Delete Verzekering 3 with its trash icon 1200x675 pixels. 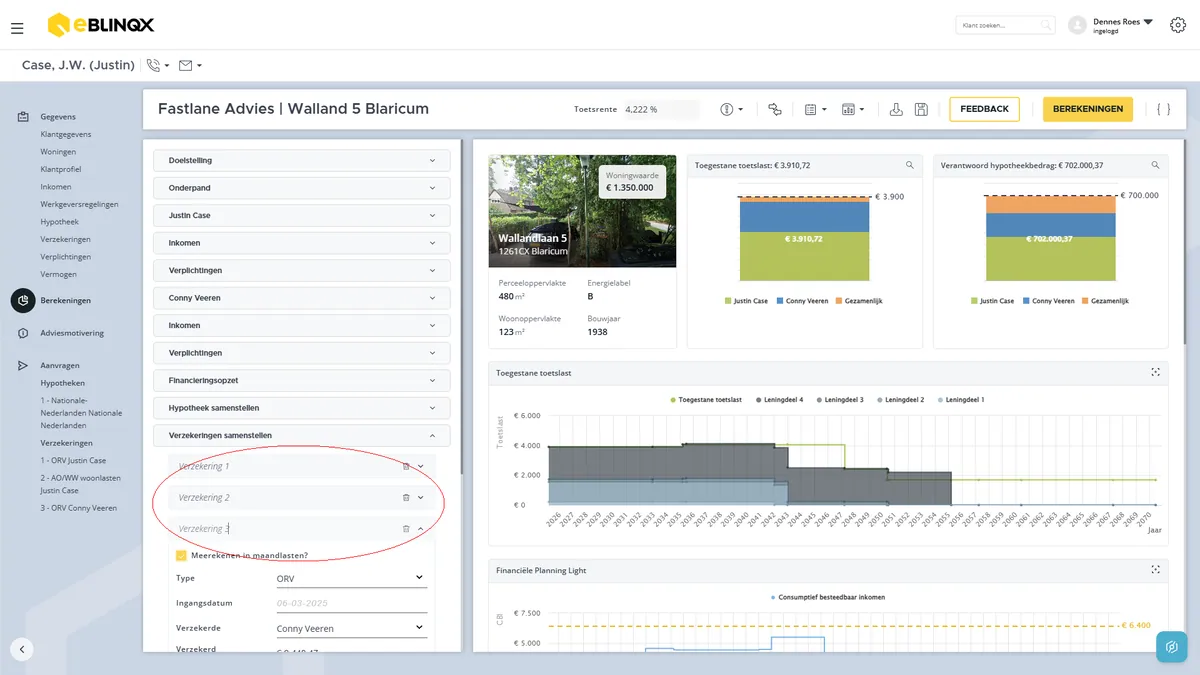406,528
